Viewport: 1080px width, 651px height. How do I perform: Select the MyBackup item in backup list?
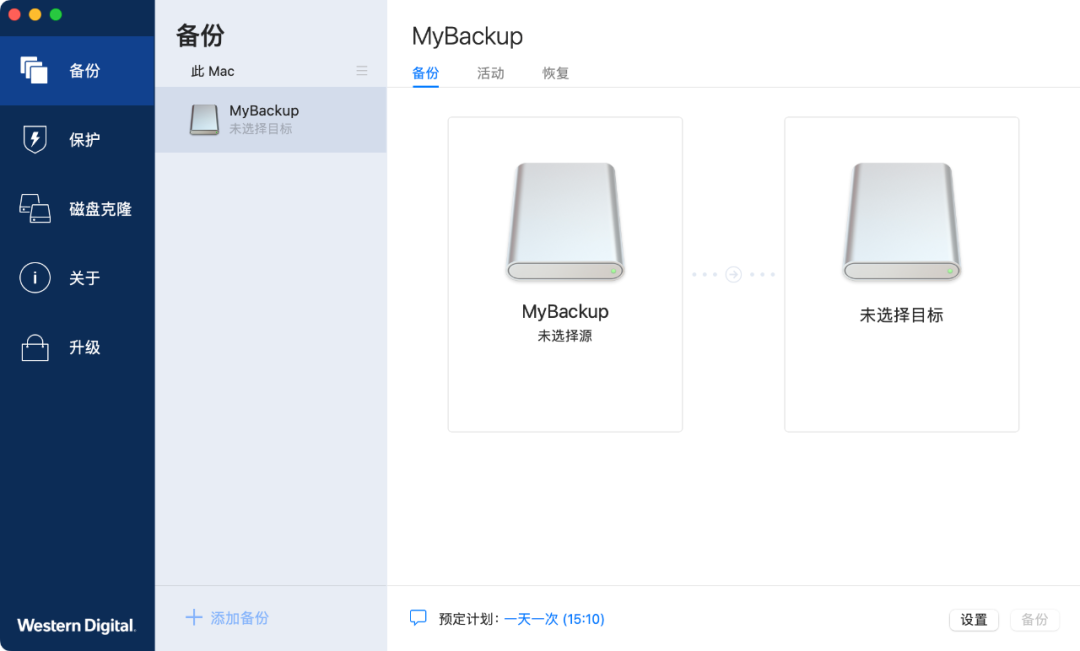point(271,120)
